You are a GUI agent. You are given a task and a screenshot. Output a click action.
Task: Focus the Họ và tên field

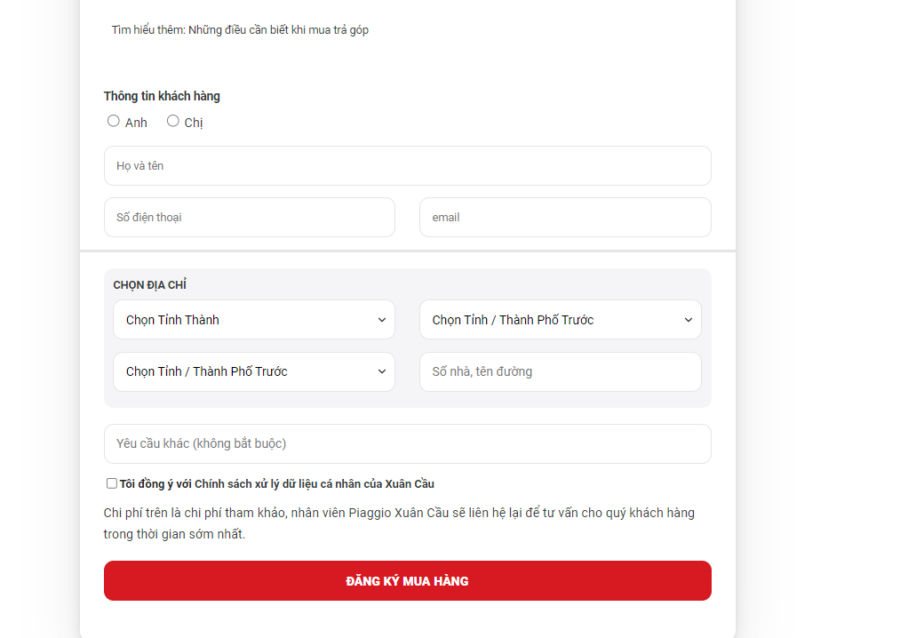point(407,166)
